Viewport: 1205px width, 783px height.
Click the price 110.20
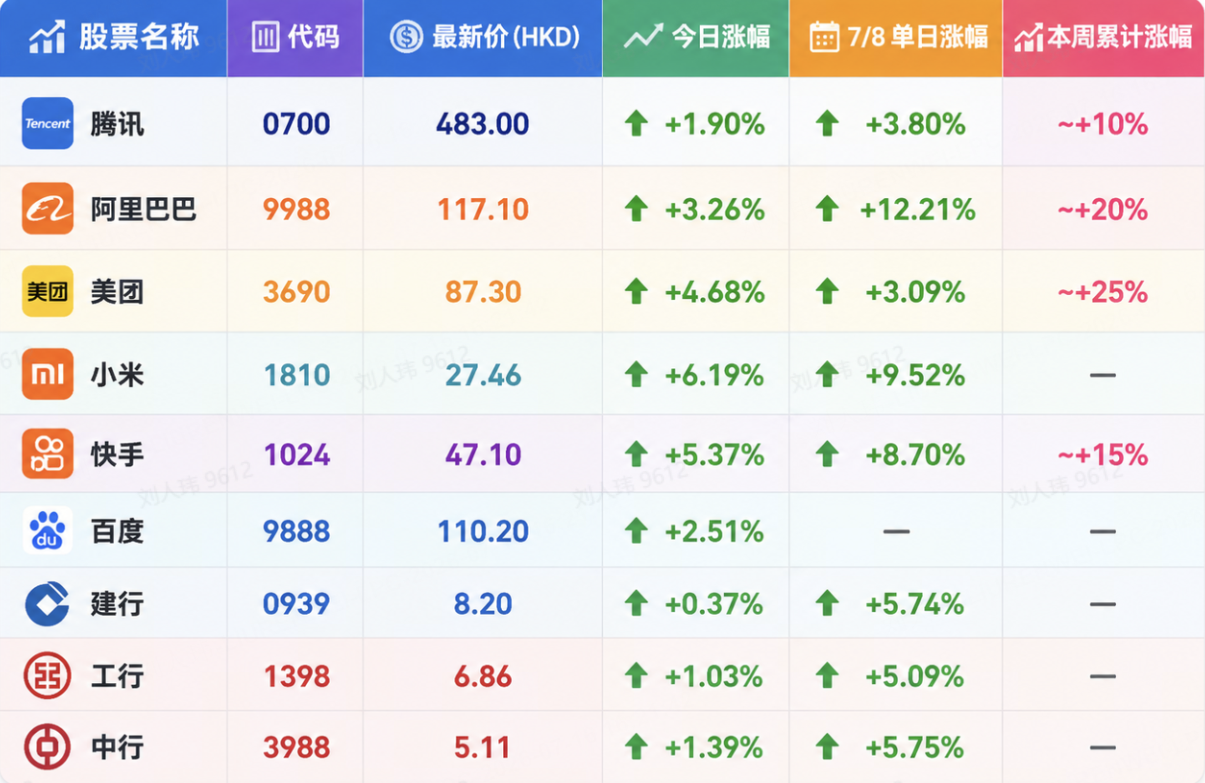[483, 530]
